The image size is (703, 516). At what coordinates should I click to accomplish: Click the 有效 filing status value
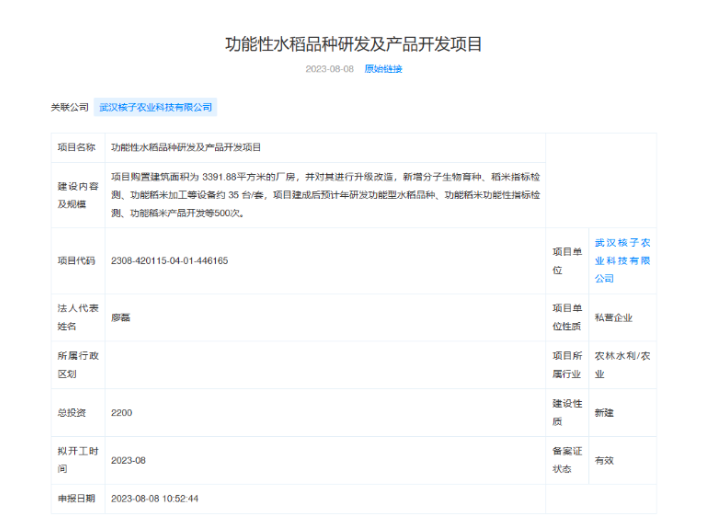click(x=604, y=460)
